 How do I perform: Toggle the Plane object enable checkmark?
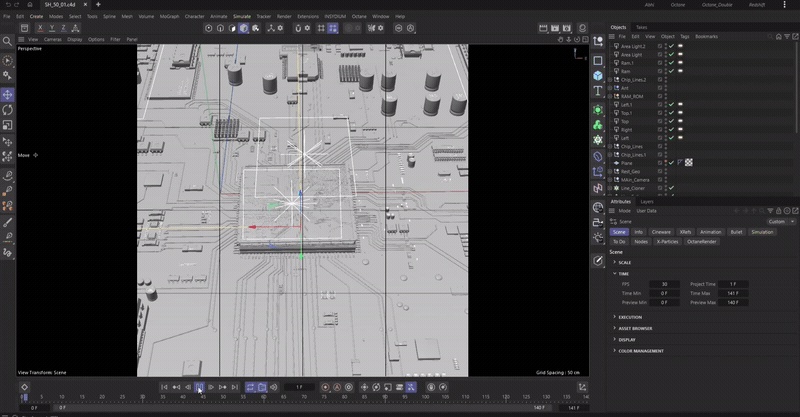(x=671, y=163)
